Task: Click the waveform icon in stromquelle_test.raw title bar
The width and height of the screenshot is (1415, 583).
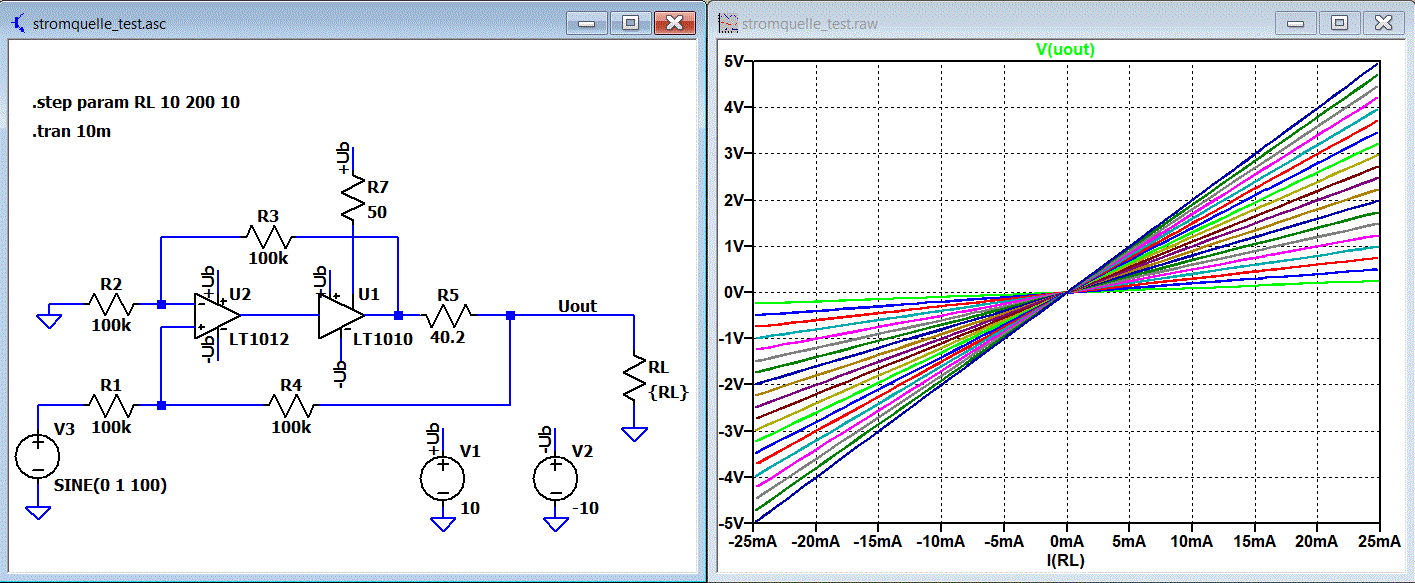Action: (x=727, y=22)
